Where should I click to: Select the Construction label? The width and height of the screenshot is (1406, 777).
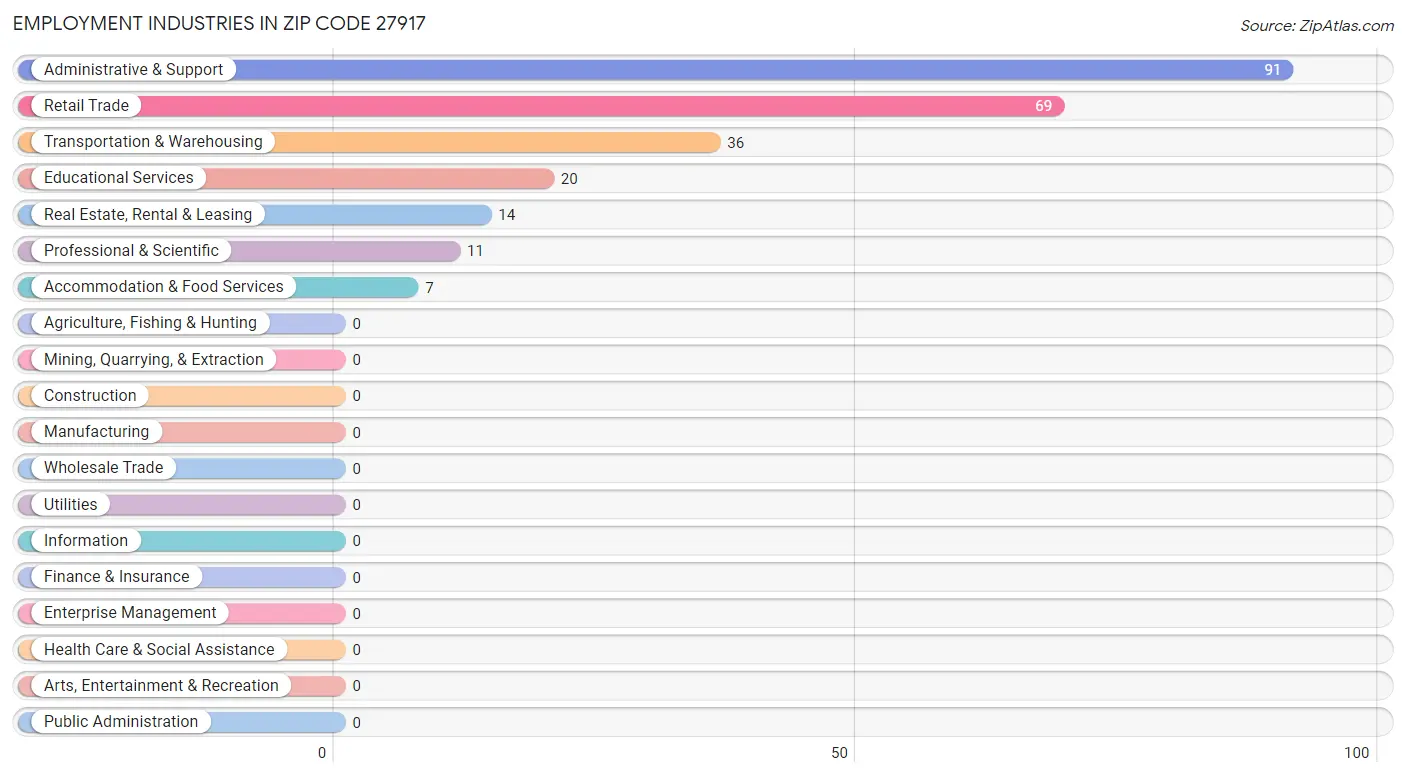(x=90, y=395)
